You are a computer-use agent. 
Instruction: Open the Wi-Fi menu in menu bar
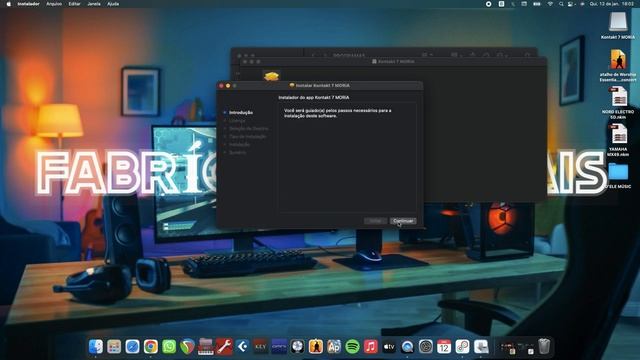tap(550, 4)
